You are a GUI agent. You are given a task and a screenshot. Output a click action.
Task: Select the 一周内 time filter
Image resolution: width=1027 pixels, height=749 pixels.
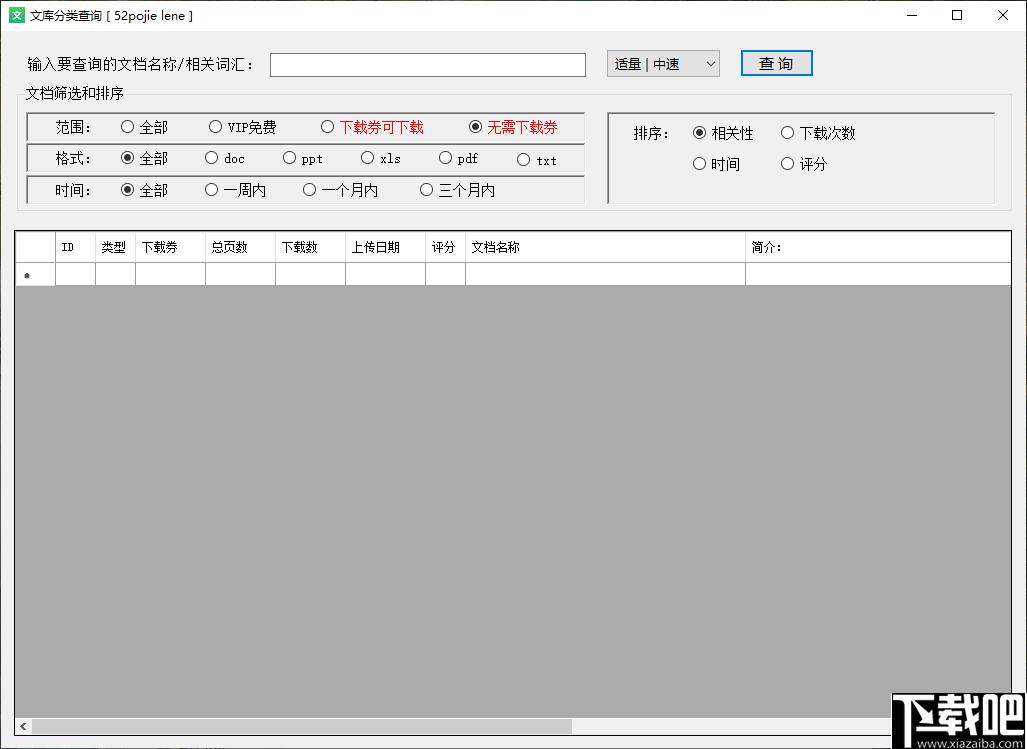coord(235,191)
